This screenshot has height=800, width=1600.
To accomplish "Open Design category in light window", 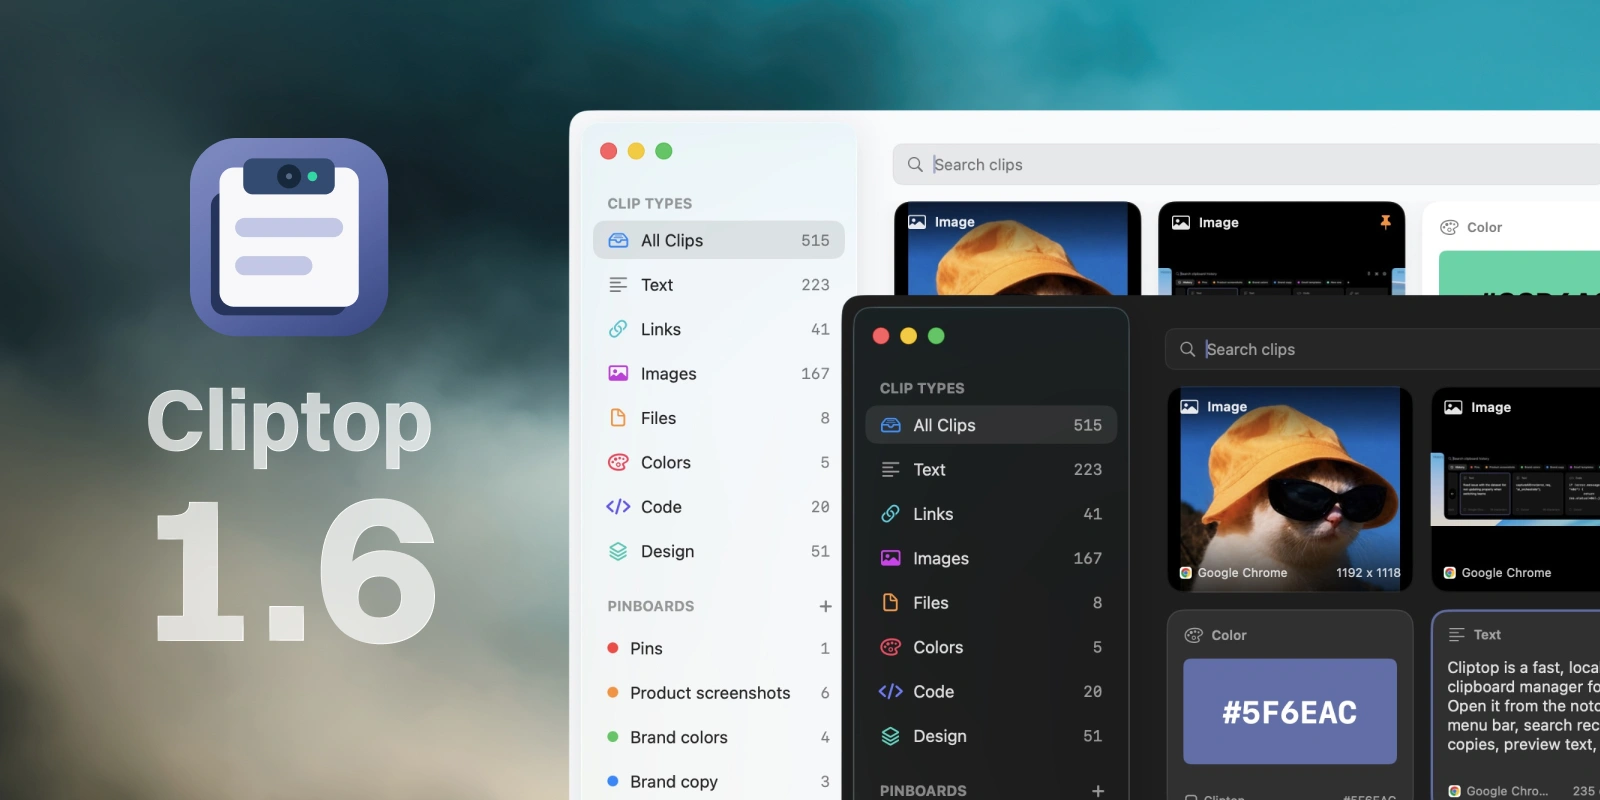I will [x=719, y=551].
